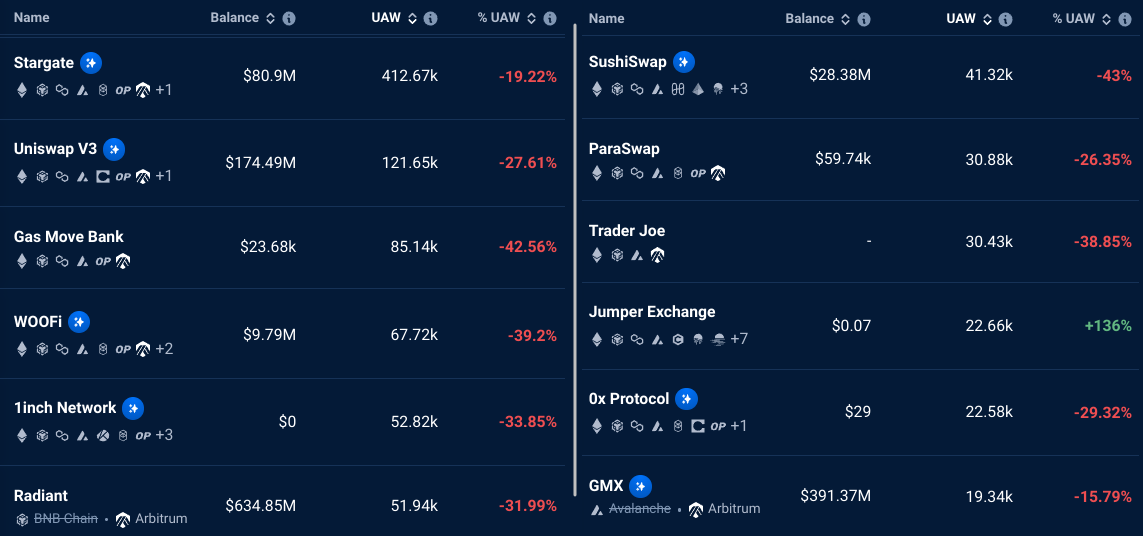Click the 0x Protocol blue badge icon
The image size is (1143, 536).
[x=686, y=399]
